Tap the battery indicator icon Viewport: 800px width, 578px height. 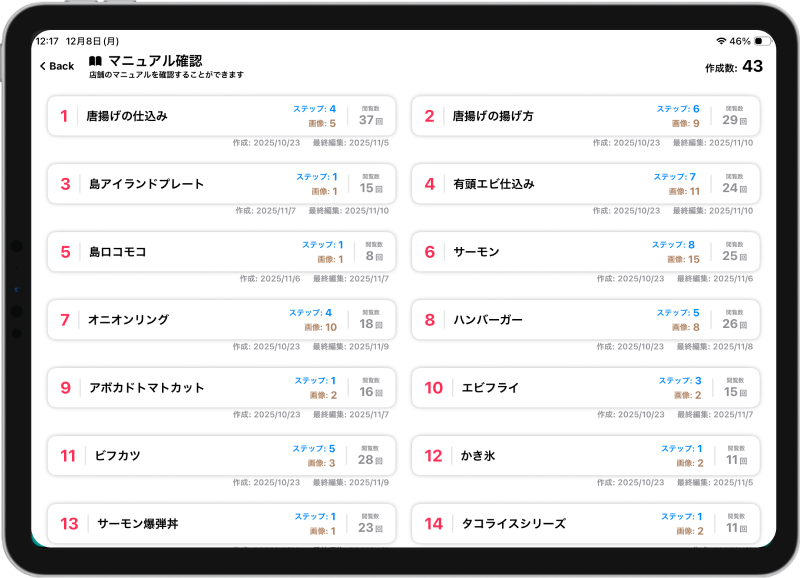(763, 41)
